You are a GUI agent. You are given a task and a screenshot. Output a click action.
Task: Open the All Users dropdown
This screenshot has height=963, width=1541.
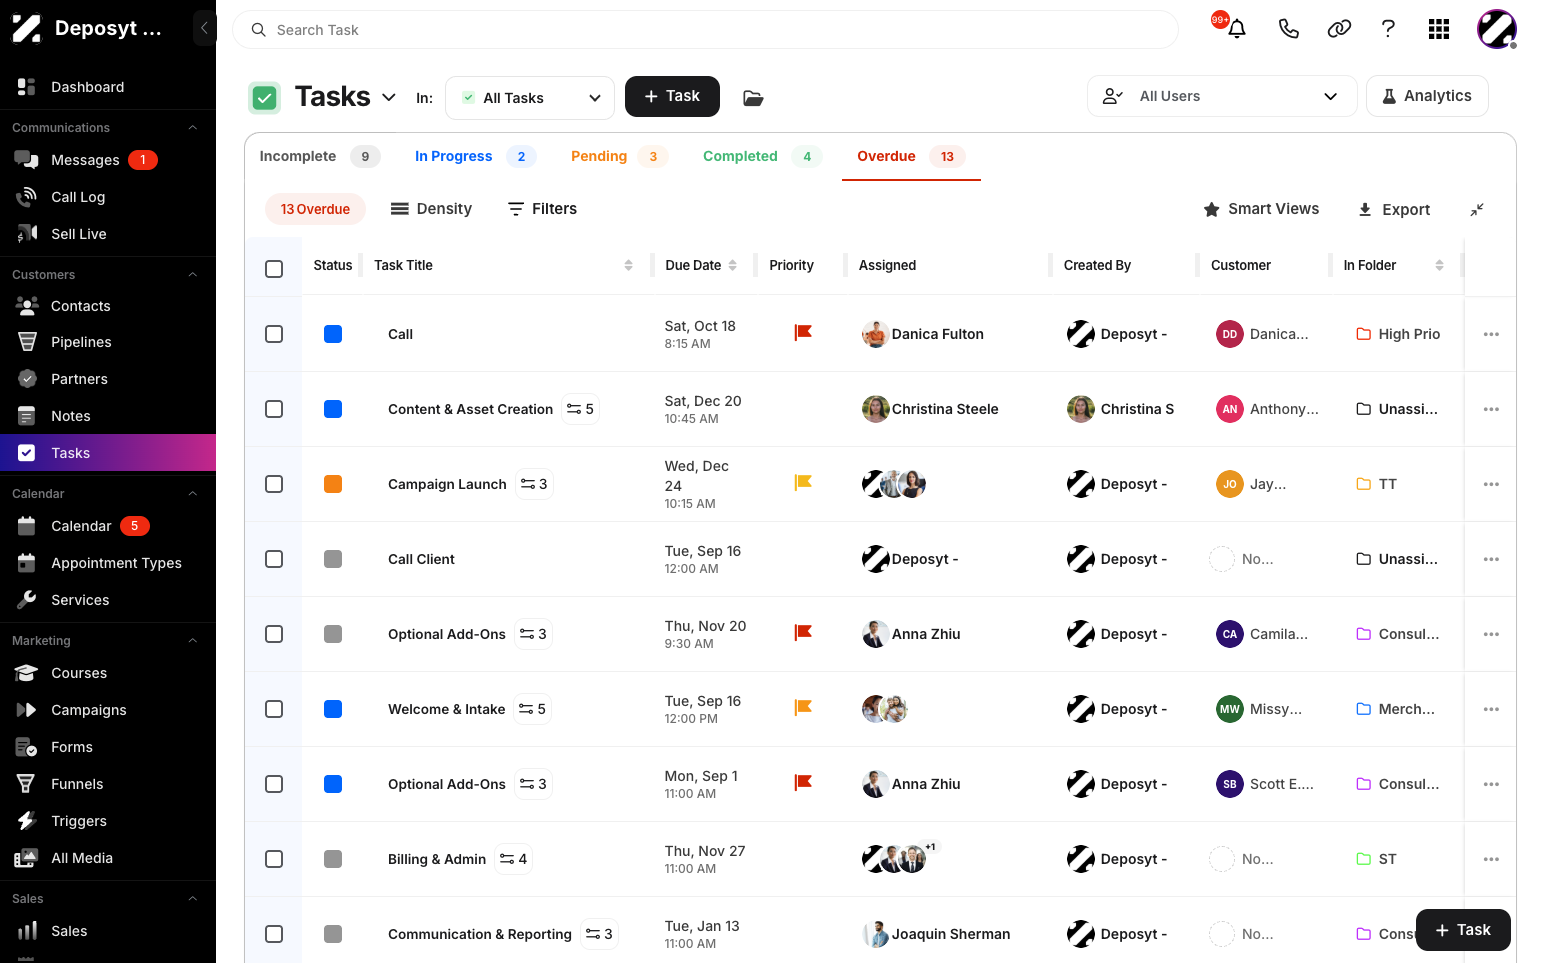(x=1221, y=96)
